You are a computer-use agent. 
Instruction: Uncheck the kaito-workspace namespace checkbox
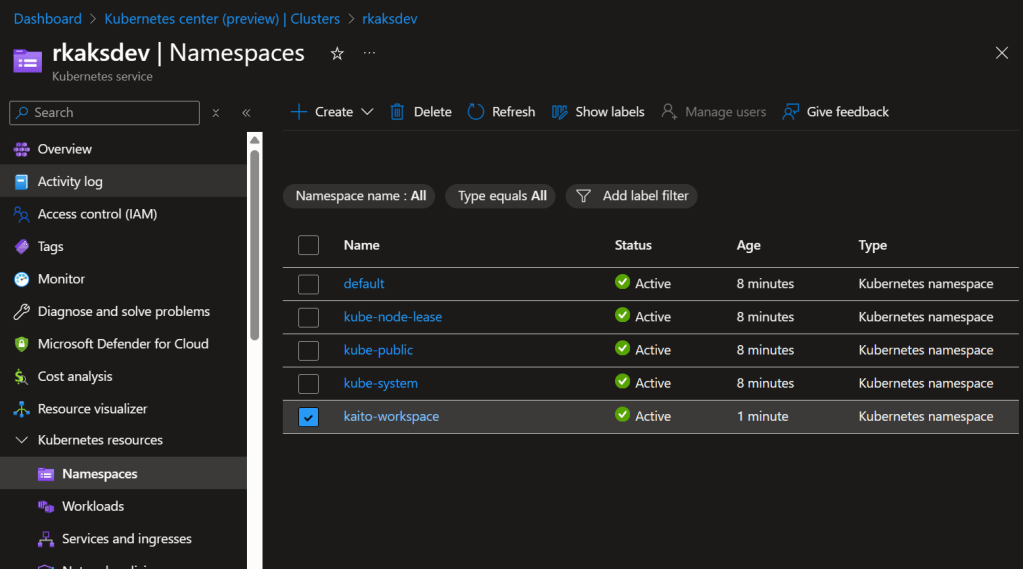point(309,417)
